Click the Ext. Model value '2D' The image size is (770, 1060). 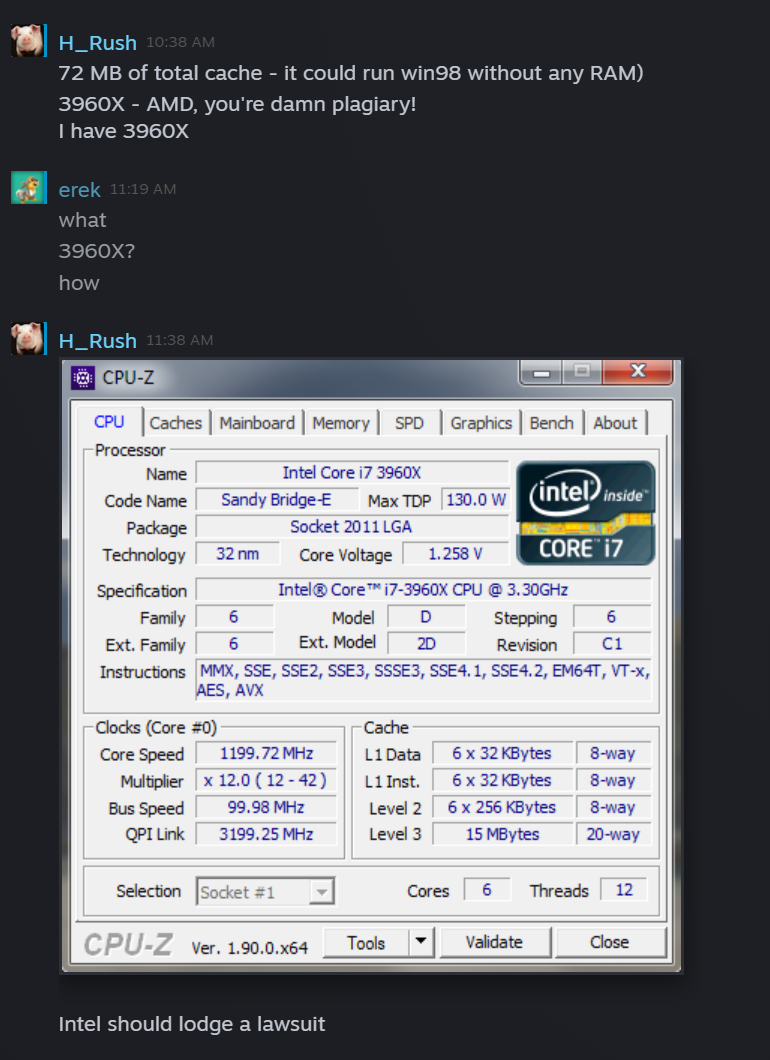(x=426, y=644)
